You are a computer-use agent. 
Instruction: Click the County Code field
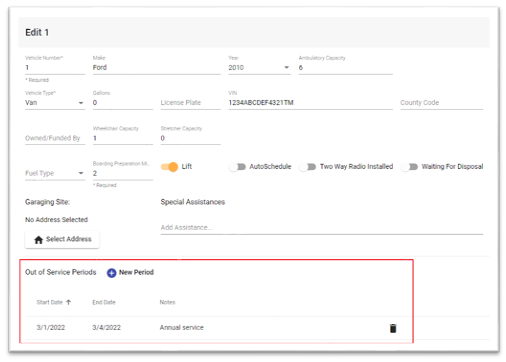tap(442, 103)
